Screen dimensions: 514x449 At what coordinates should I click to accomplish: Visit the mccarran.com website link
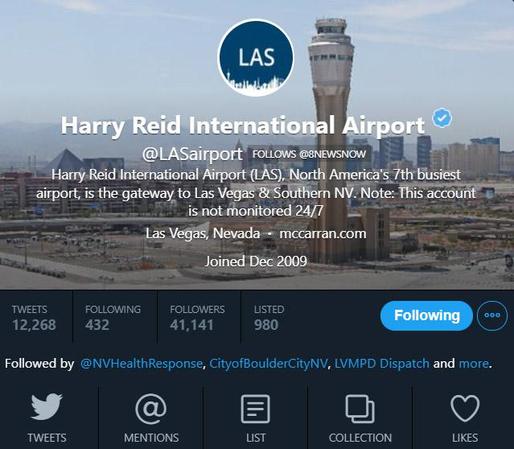pyautogui.click(x=323, y=233)
